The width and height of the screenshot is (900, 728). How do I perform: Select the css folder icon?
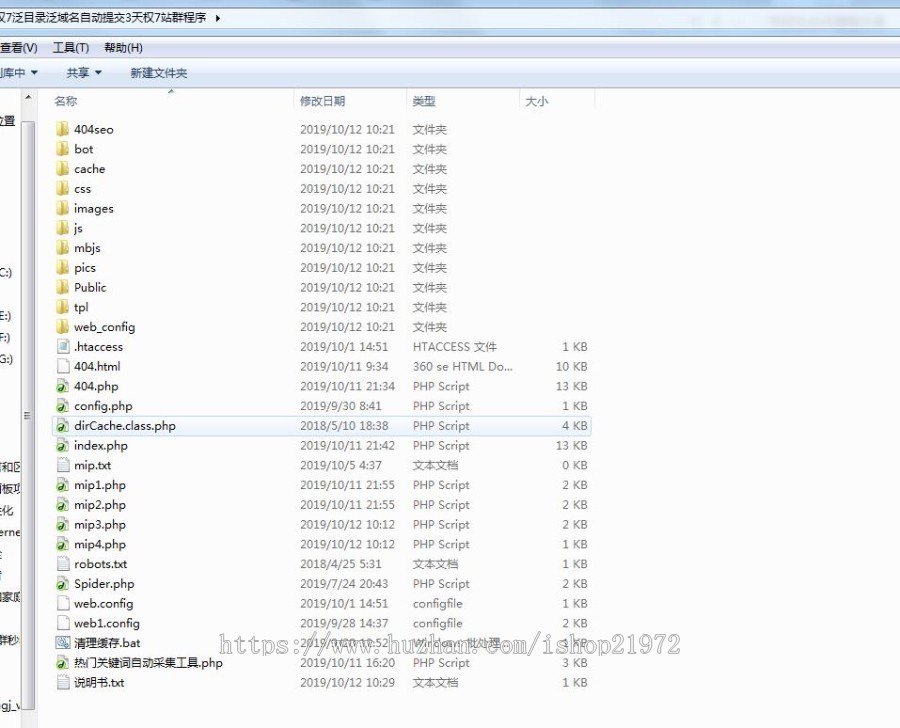click(x=63, y=188)
